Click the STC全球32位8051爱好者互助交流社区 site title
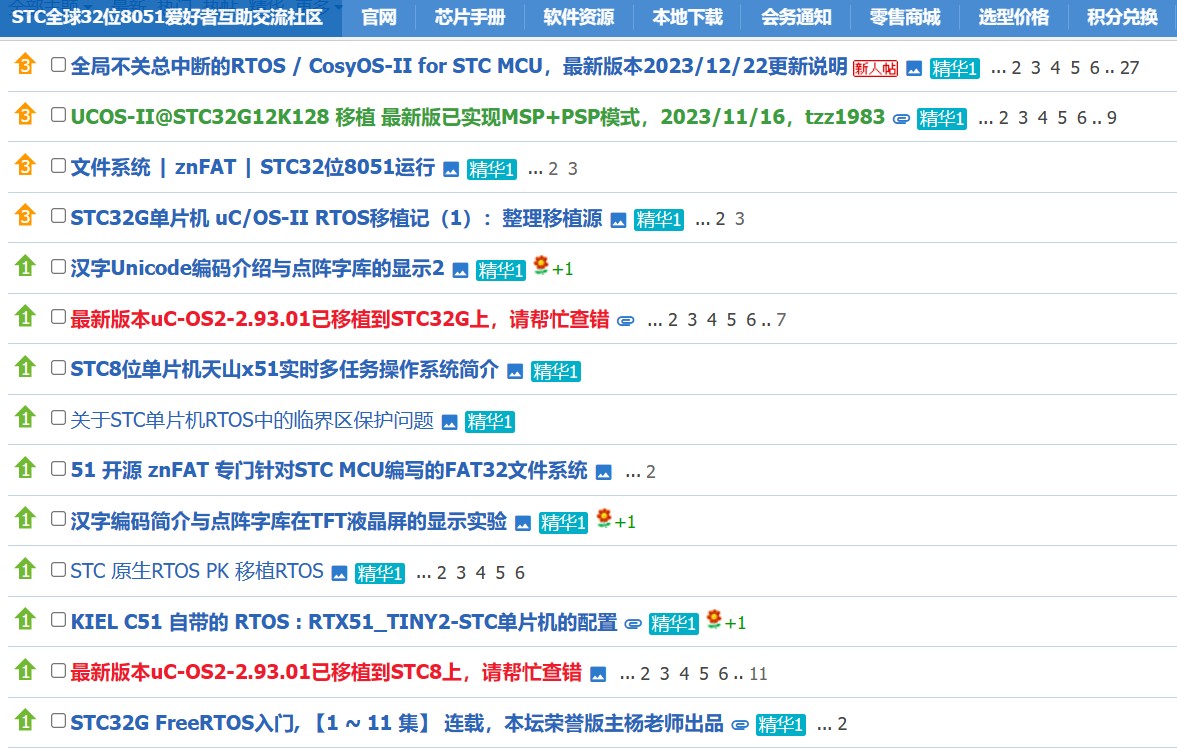The height and width of the screenshot is (748, 1177). (x=167, y=17)
